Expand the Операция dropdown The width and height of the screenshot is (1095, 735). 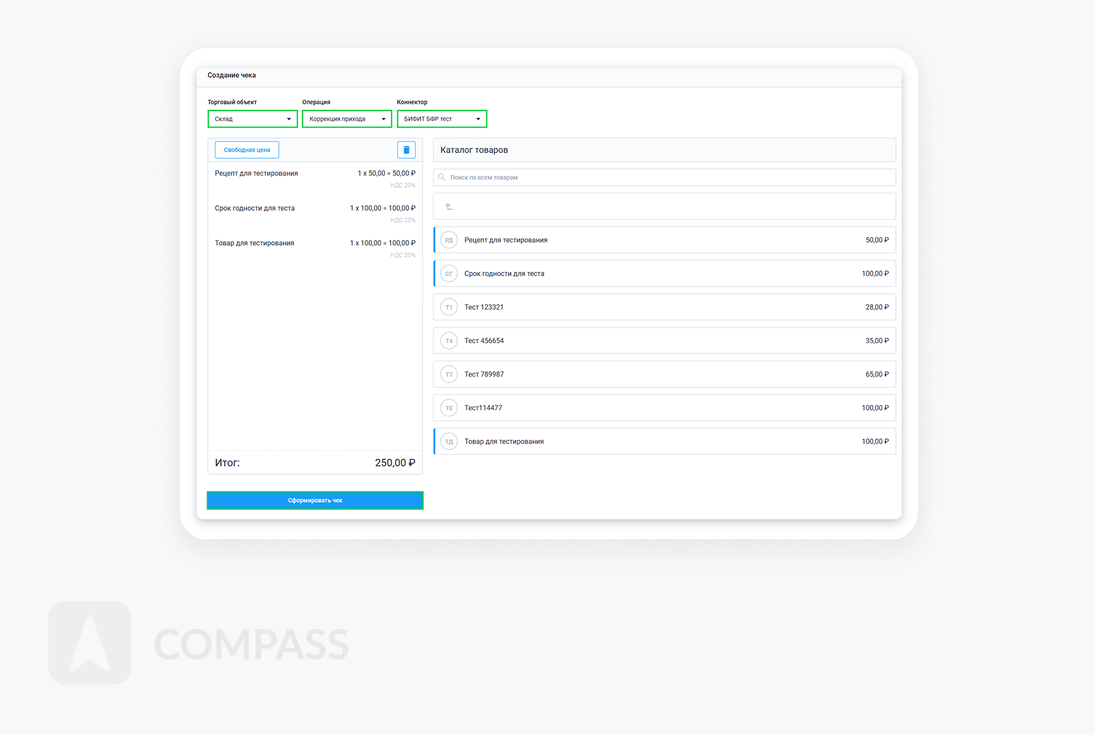(x=346, y=119)
